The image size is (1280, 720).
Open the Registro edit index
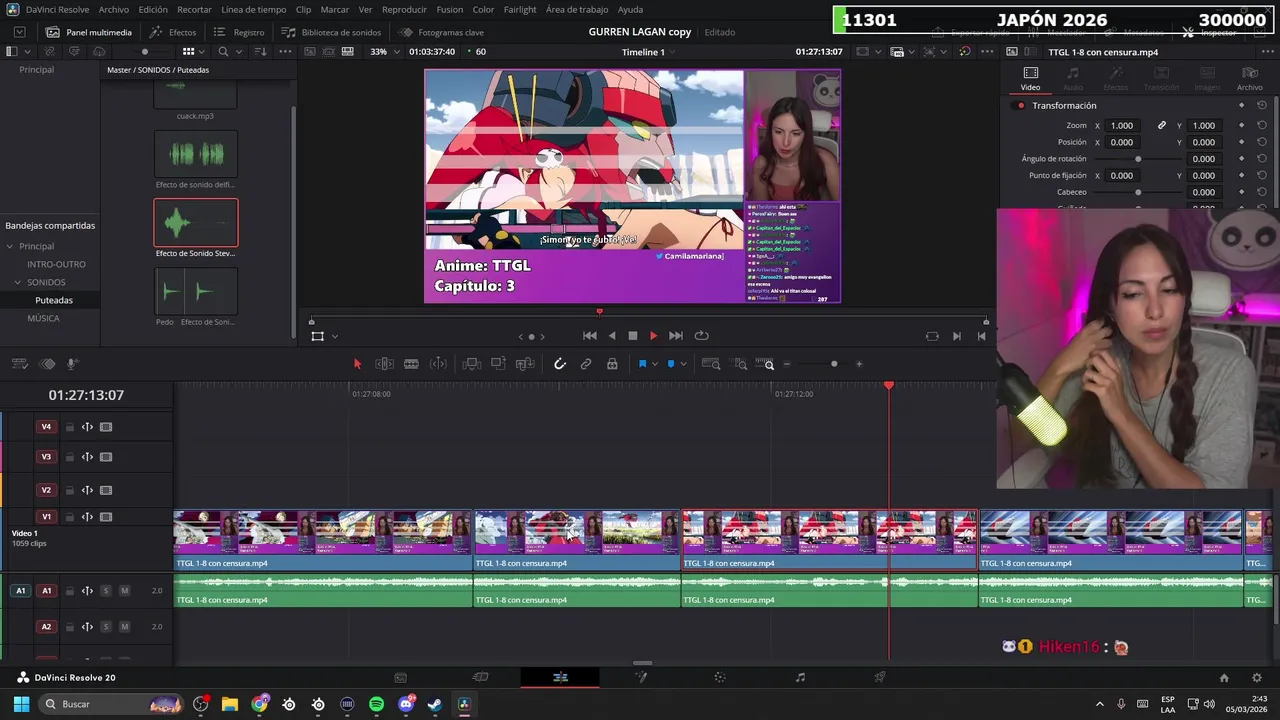(240, 32)
